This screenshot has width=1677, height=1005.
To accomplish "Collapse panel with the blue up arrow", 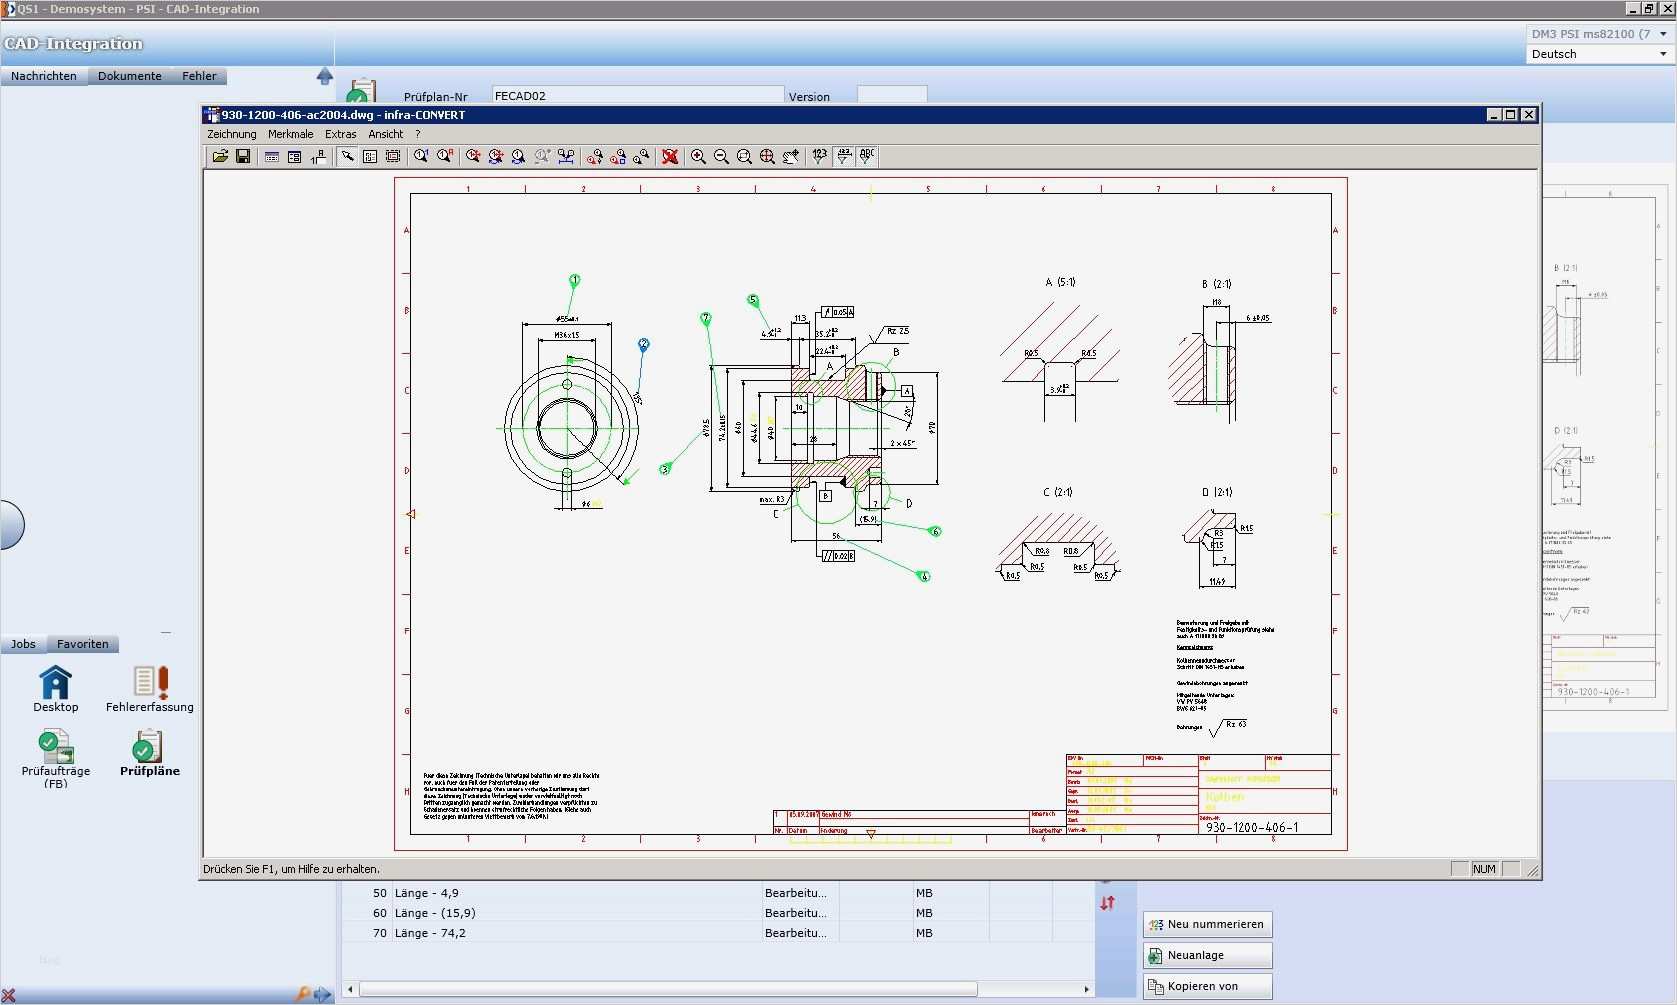I will (324, 76).
